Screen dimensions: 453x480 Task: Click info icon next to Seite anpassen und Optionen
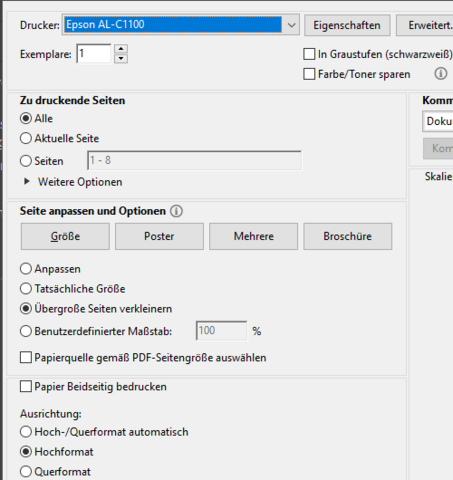(x=176, y=211)
